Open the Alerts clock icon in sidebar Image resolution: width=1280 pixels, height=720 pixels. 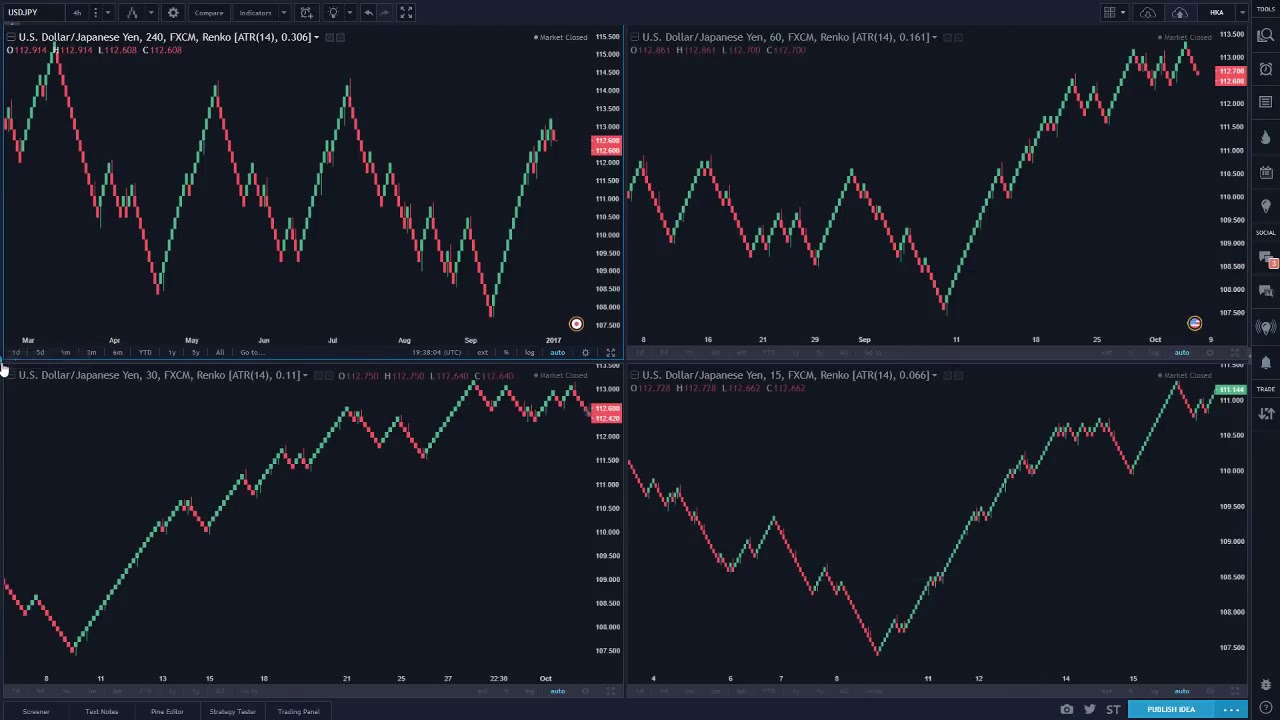click(1266, 69)
